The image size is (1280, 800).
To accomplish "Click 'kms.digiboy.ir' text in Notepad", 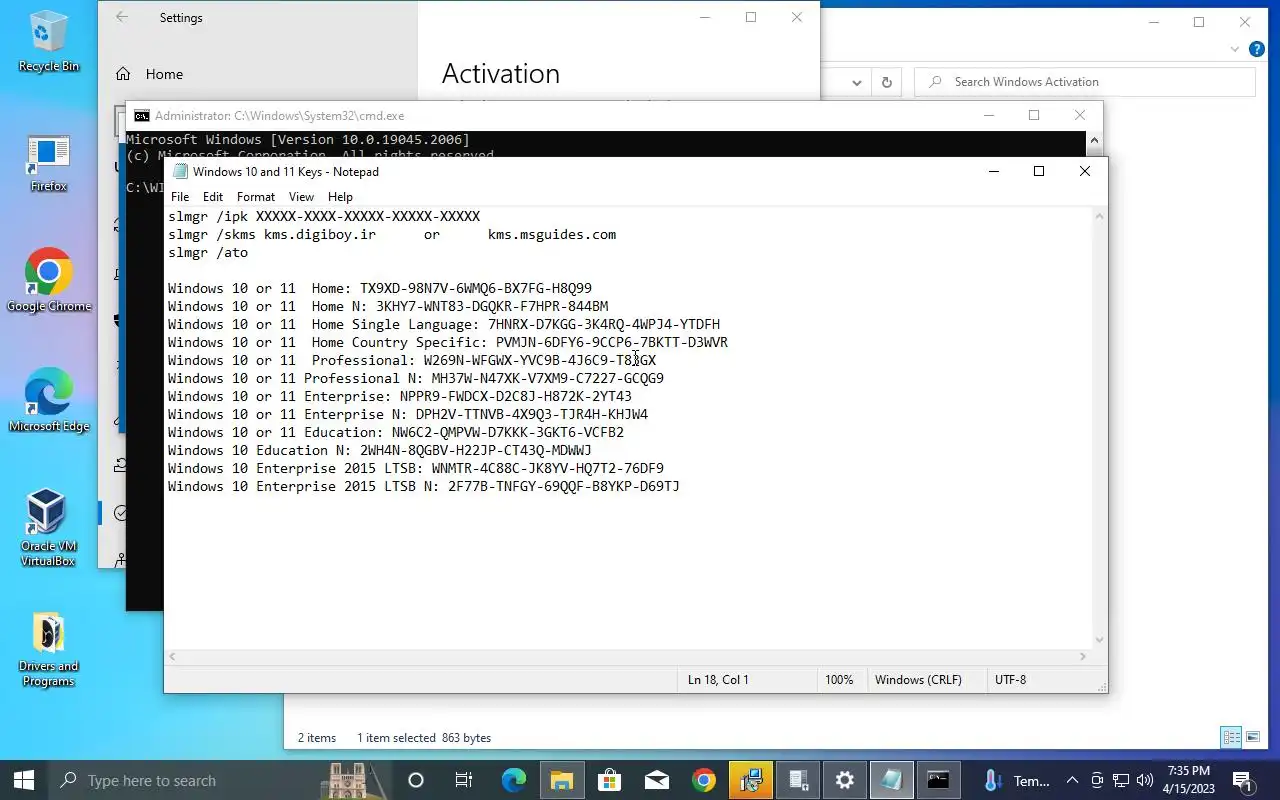I will pos(320,234).
